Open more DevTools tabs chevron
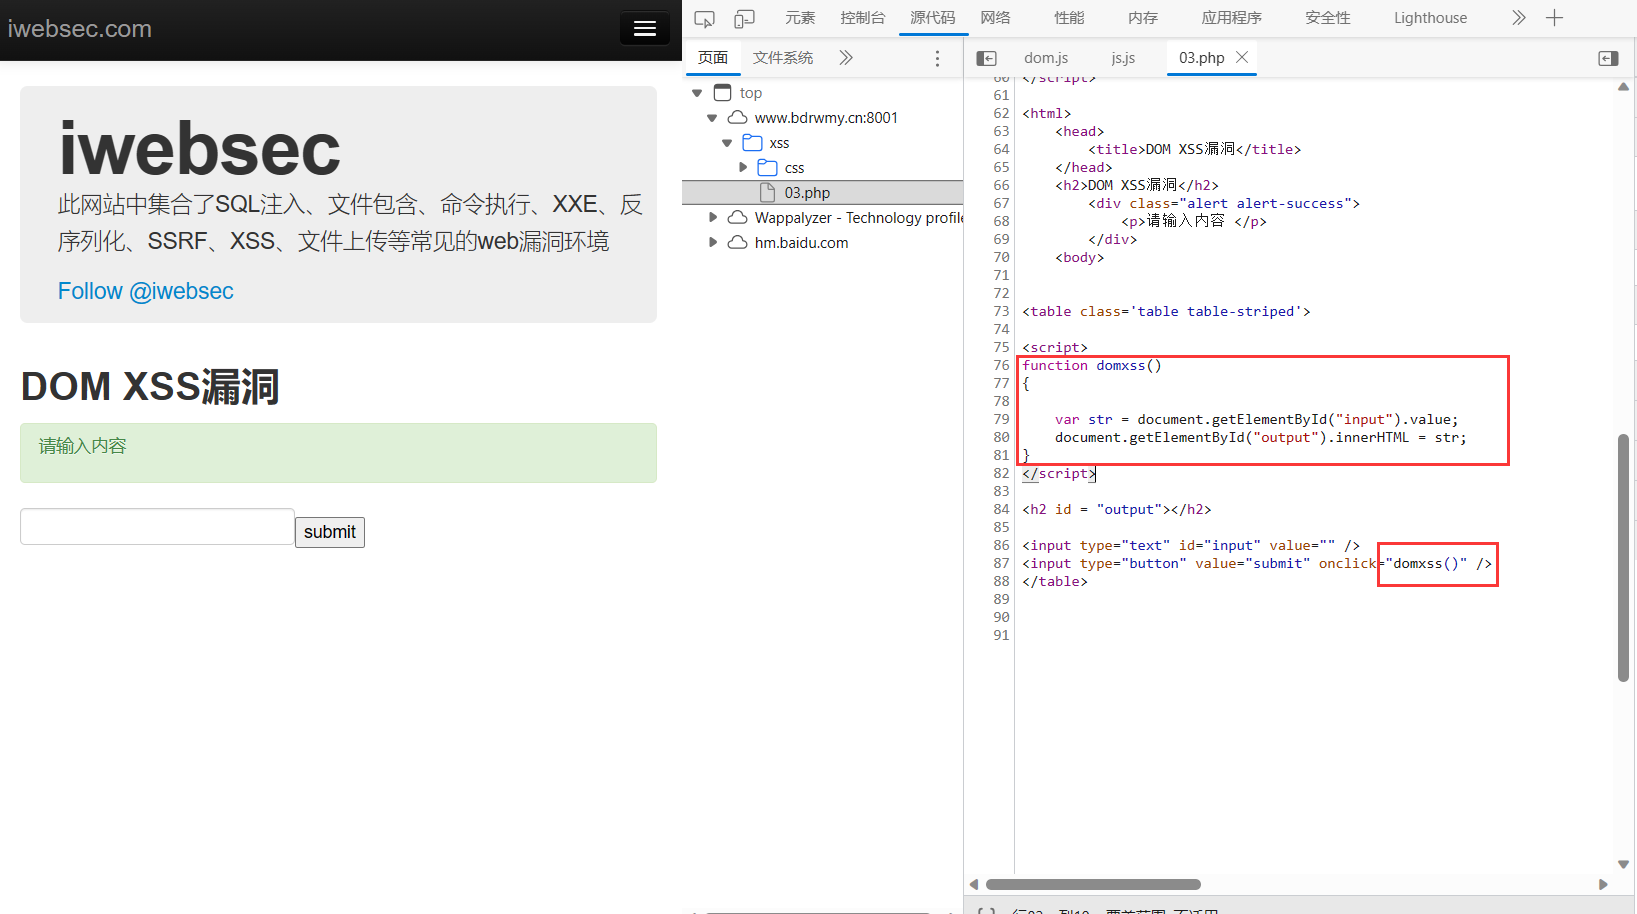The image size is (1637, 914). [x=1519, y=18]
